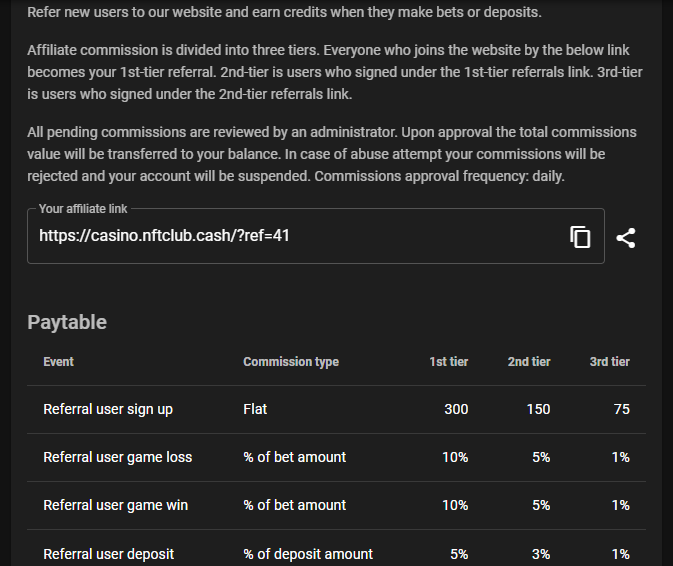
Task: Copy the affiliate link with copy icon
Action: [x=580, y=237]
